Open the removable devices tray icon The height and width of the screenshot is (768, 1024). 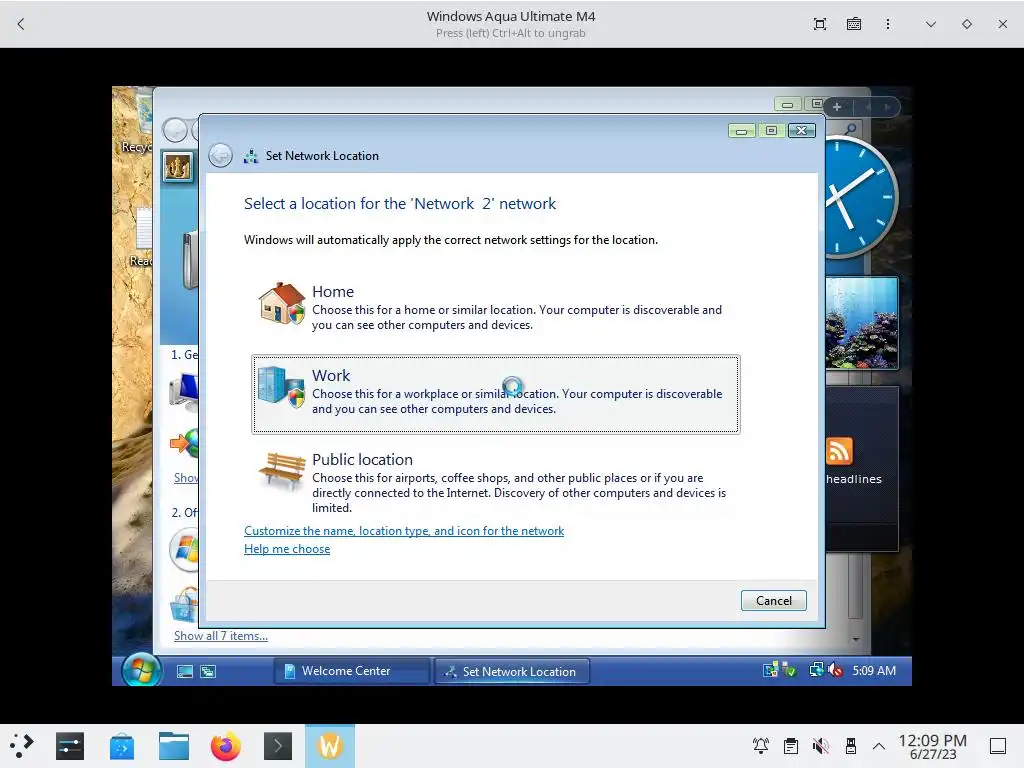click(850, 745)
